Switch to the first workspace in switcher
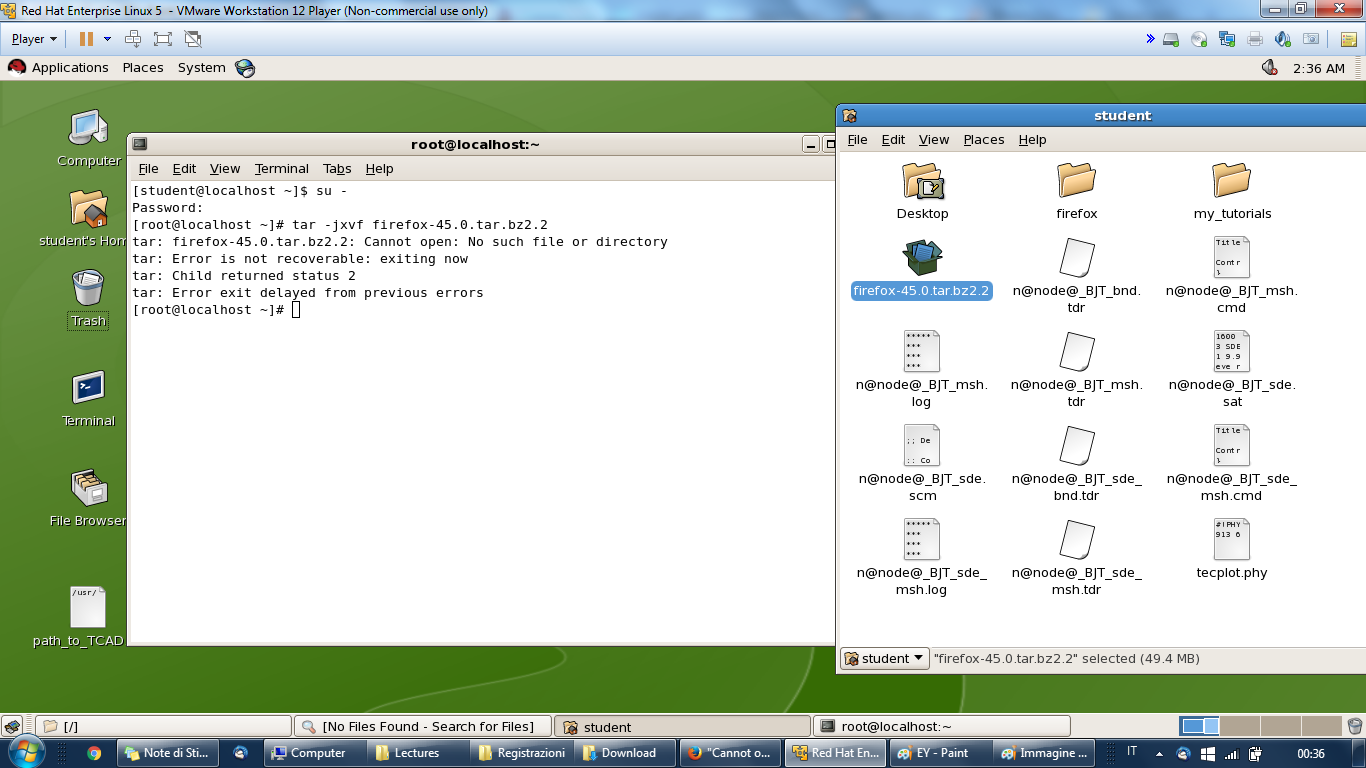This screenshot has height=768, width=1366. point(1199,726)
